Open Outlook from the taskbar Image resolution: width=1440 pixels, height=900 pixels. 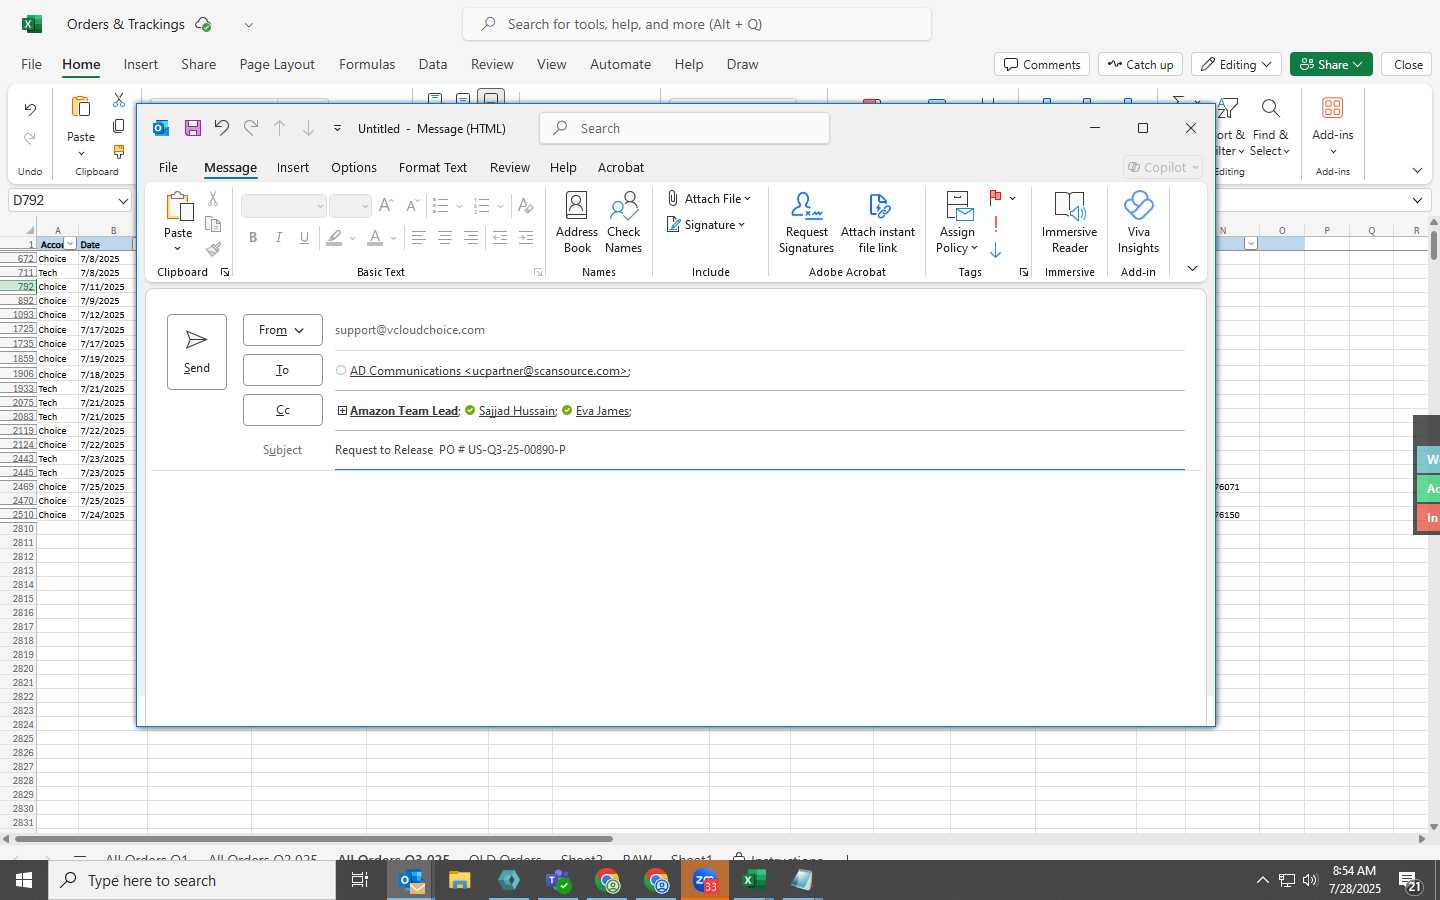click(411, 881)
